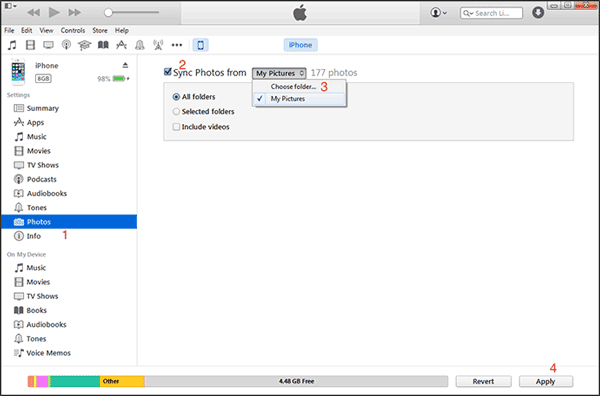Click the 4.48 GB Free storage segment

tap(296, 381)
